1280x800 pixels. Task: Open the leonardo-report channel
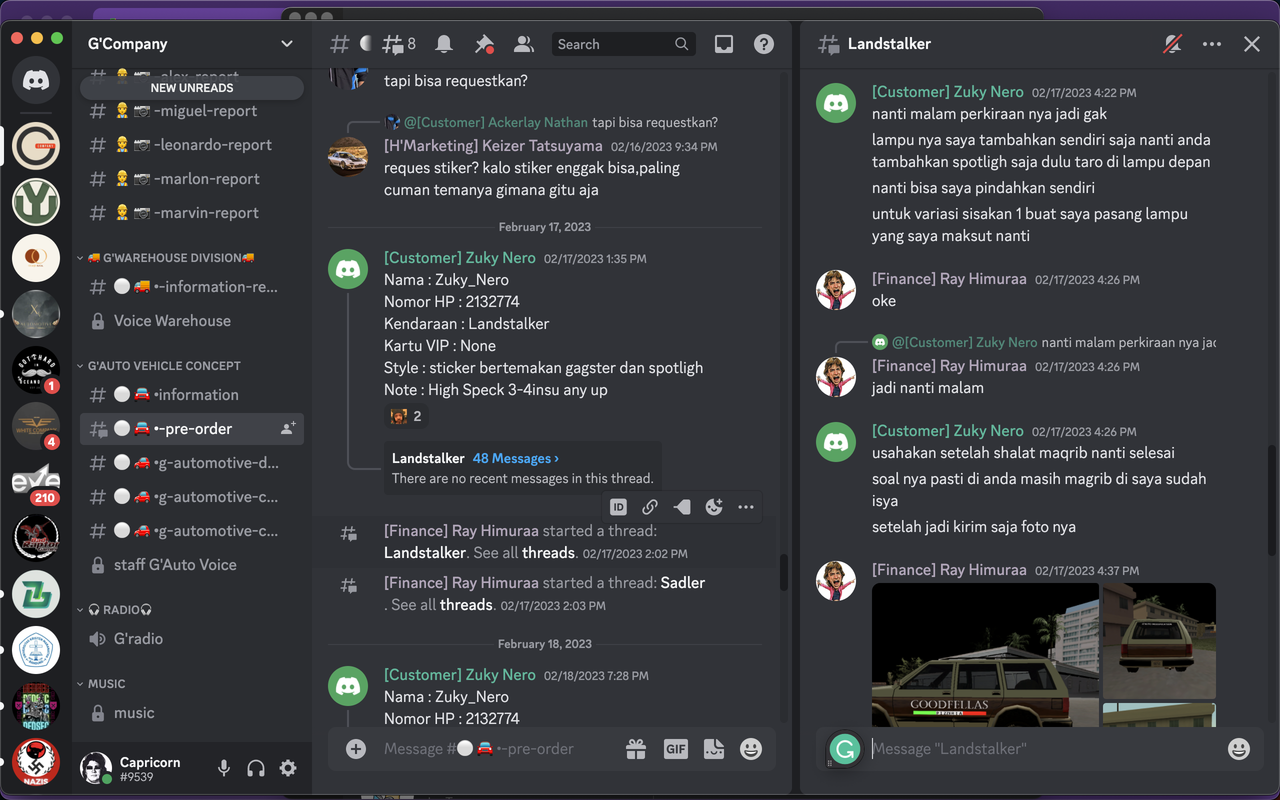pos(192,145)
